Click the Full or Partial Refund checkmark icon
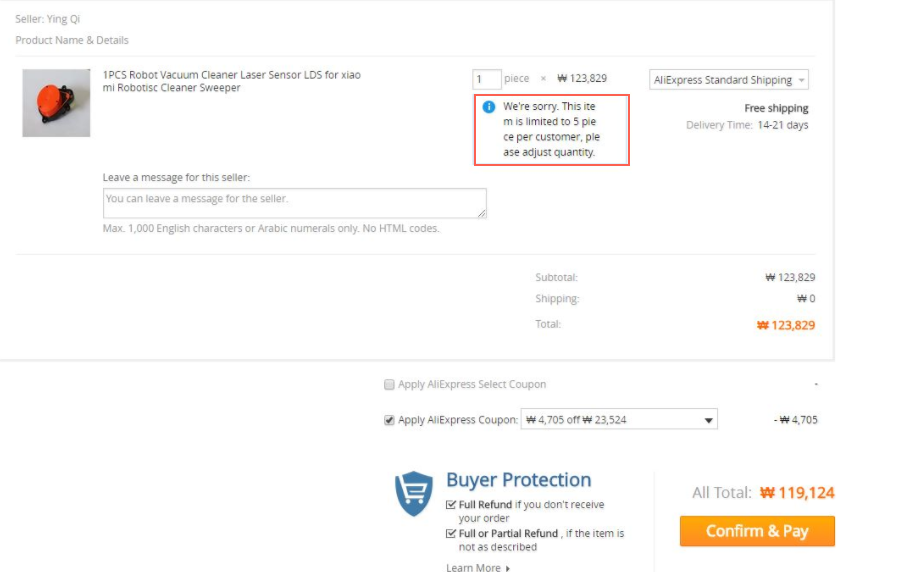910x572 pixels. pos(451,534)
